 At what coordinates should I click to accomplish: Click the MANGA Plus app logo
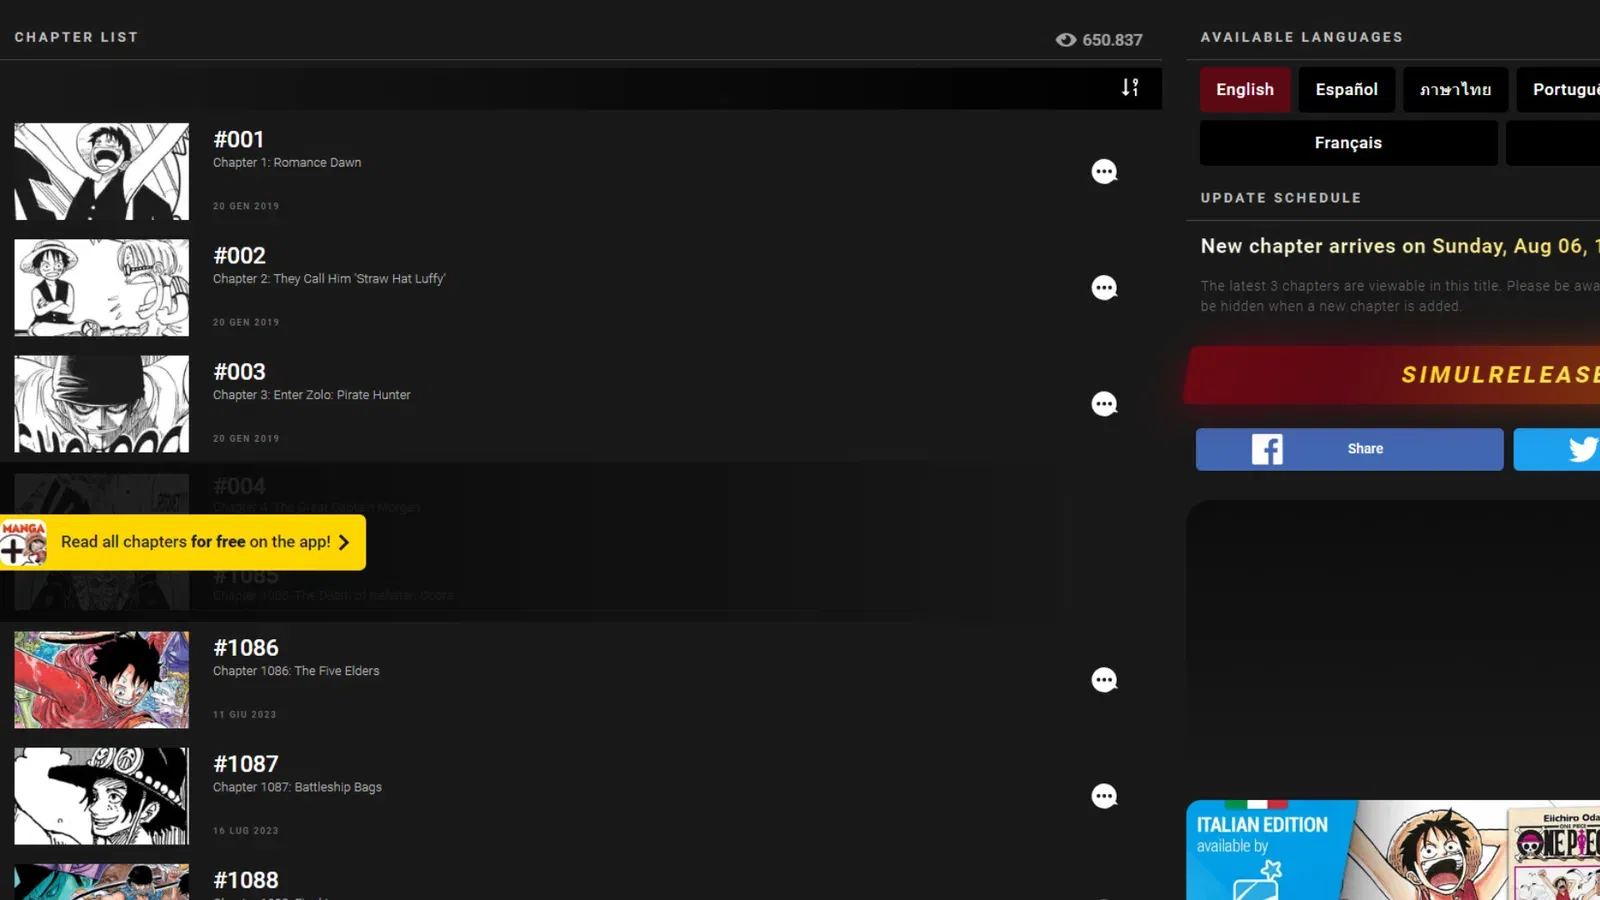click(23, 543)
